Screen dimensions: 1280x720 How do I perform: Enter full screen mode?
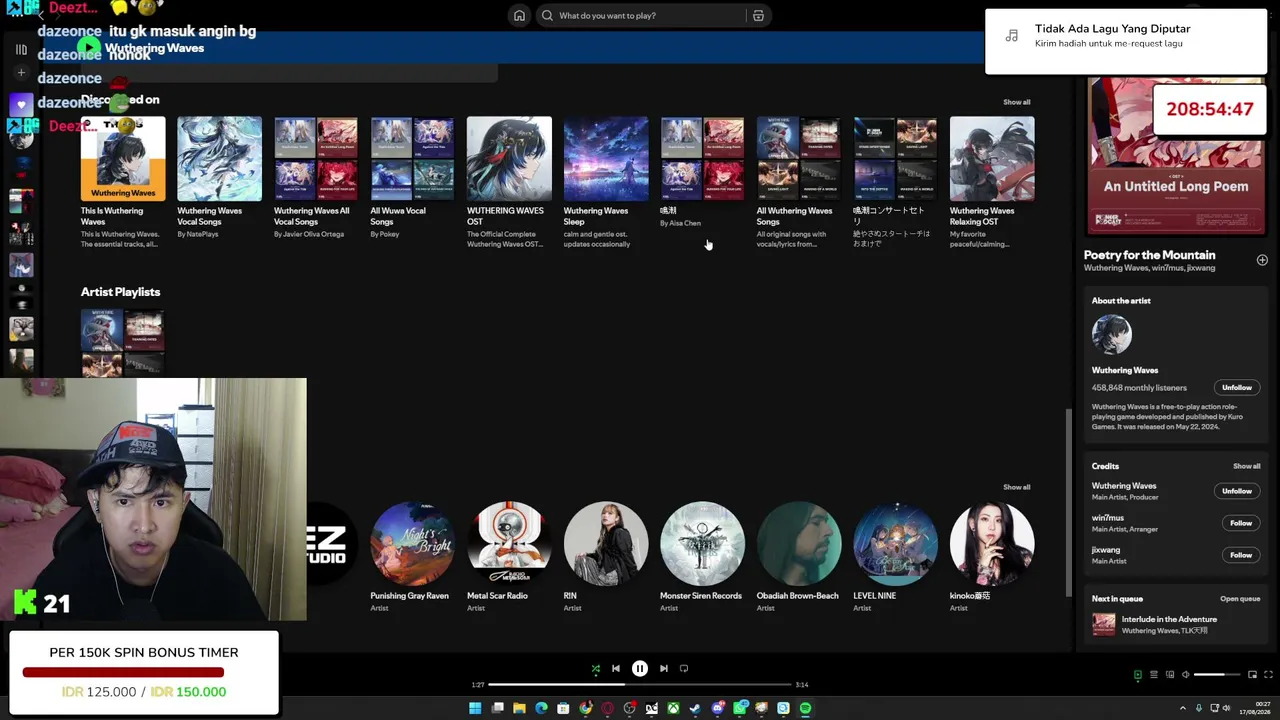click(1269, 675)
